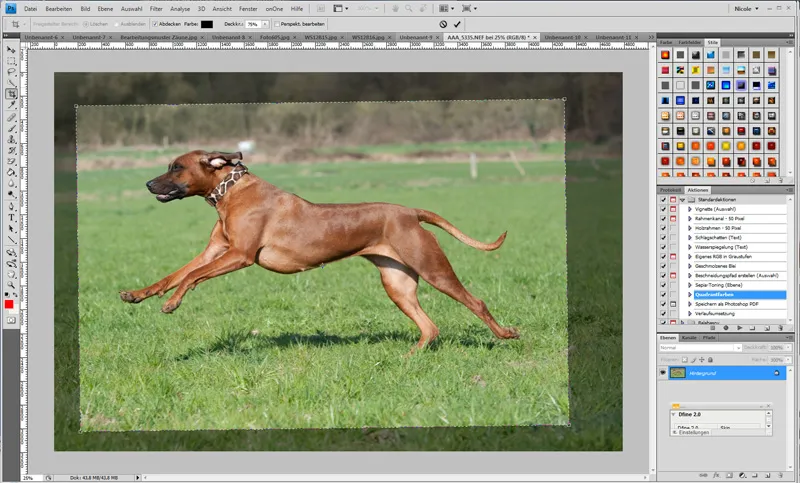Open the Bearbeiten menu
The height and width of the screenshot is (483, 800).
pos(59,9)
